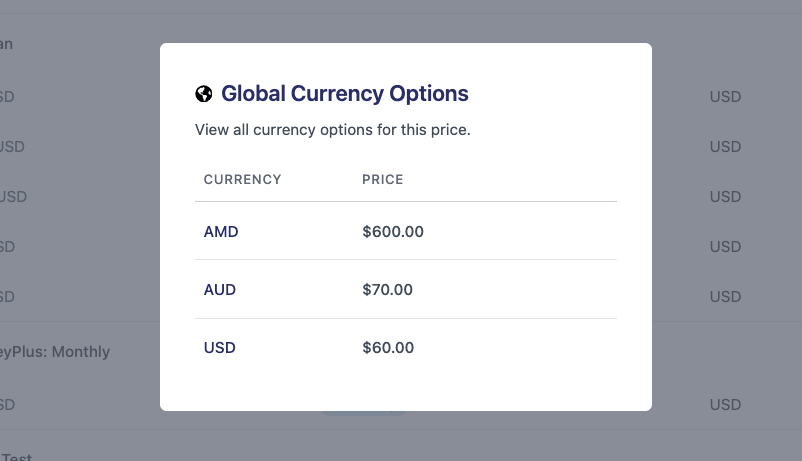Viewport: 802px width, 461px height.
Task: Click the 'View all currency options' description text
Action: pos(332,129)
